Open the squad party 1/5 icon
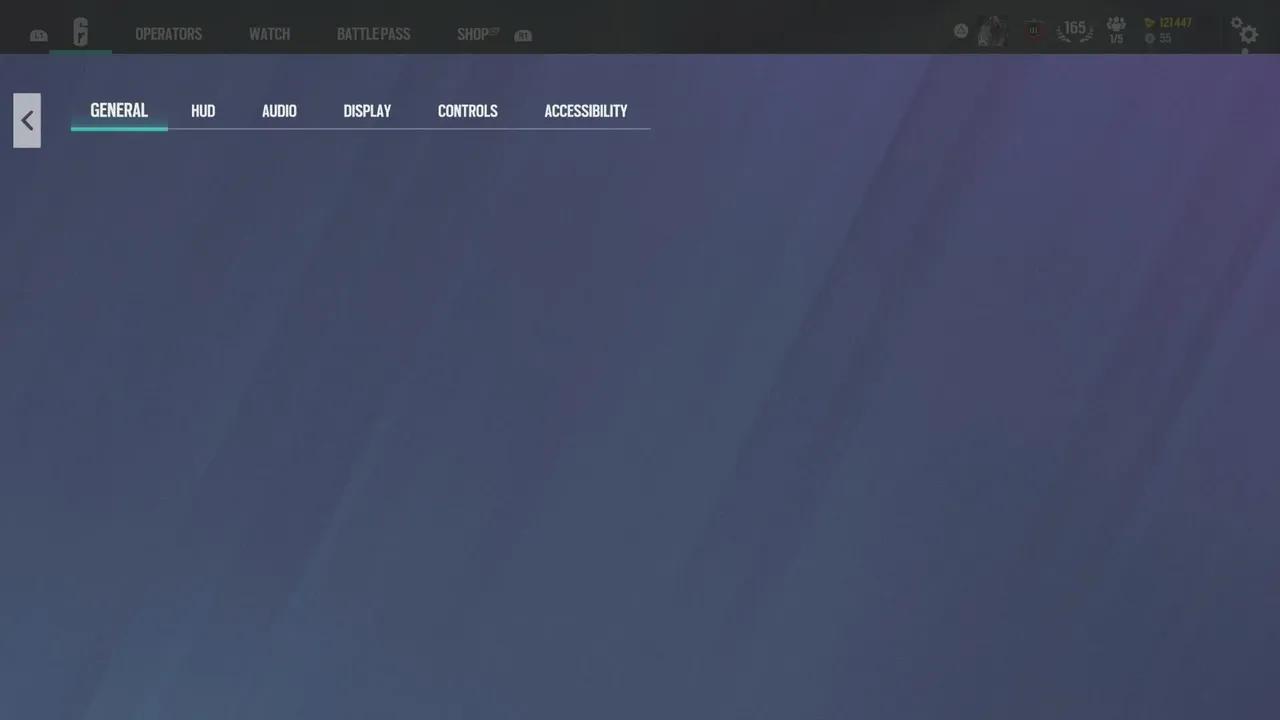The width and height of the screenshot is (1280, 720). click(x=1116, y=31)
